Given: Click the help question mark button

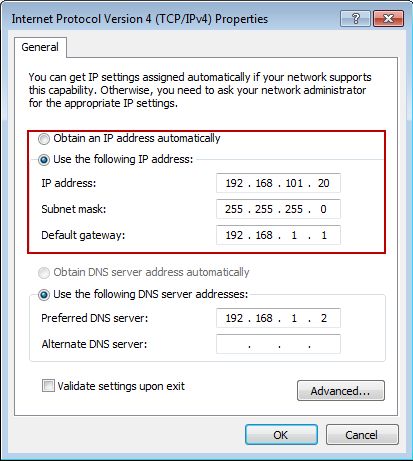Looking at the screenshot, I should pos(355,18).
